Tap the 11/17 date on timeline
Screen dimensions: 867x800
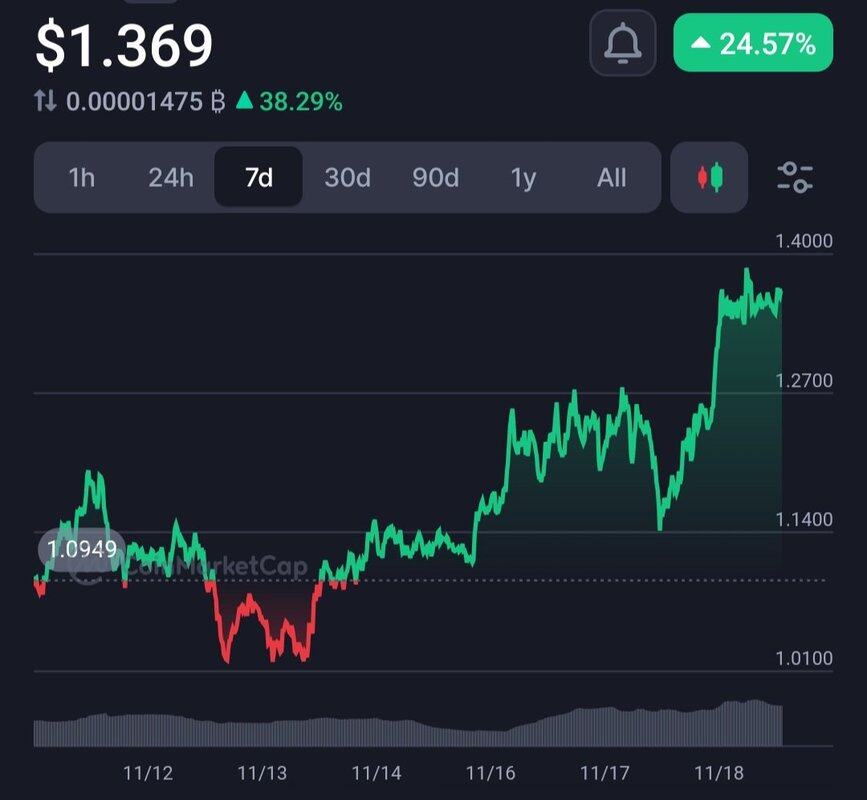pyautogui.click(x=604, y=773)
